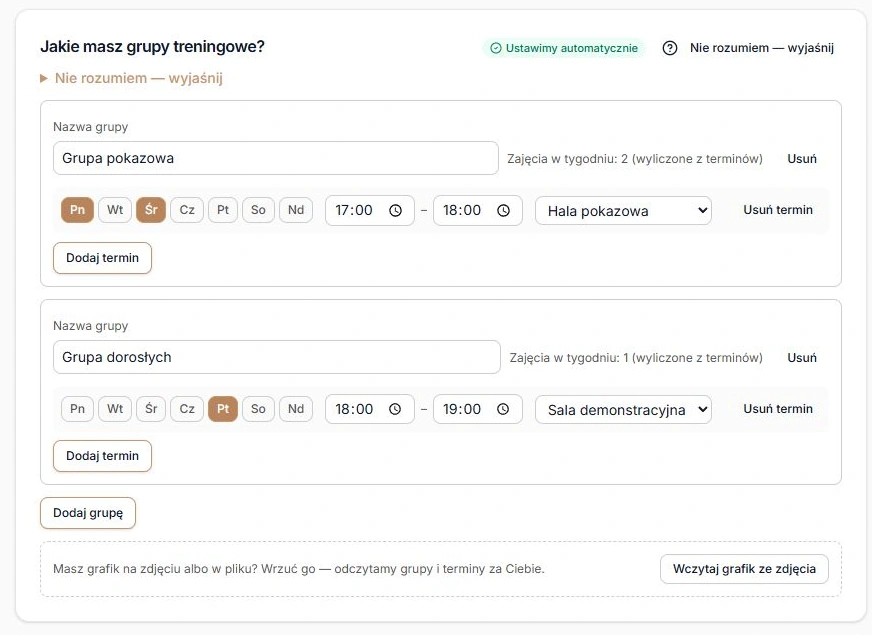Toggle Nd day for Grupa dorosłych
Screen dimensions: 872x635
(296, 409)
